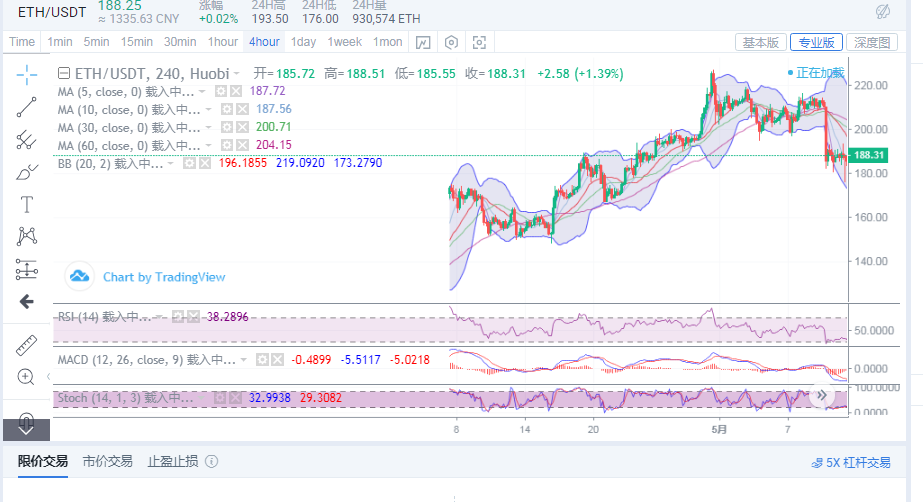
Task: Collapse the ETH/USDT legend with minus box
Action: click(64, 73)
